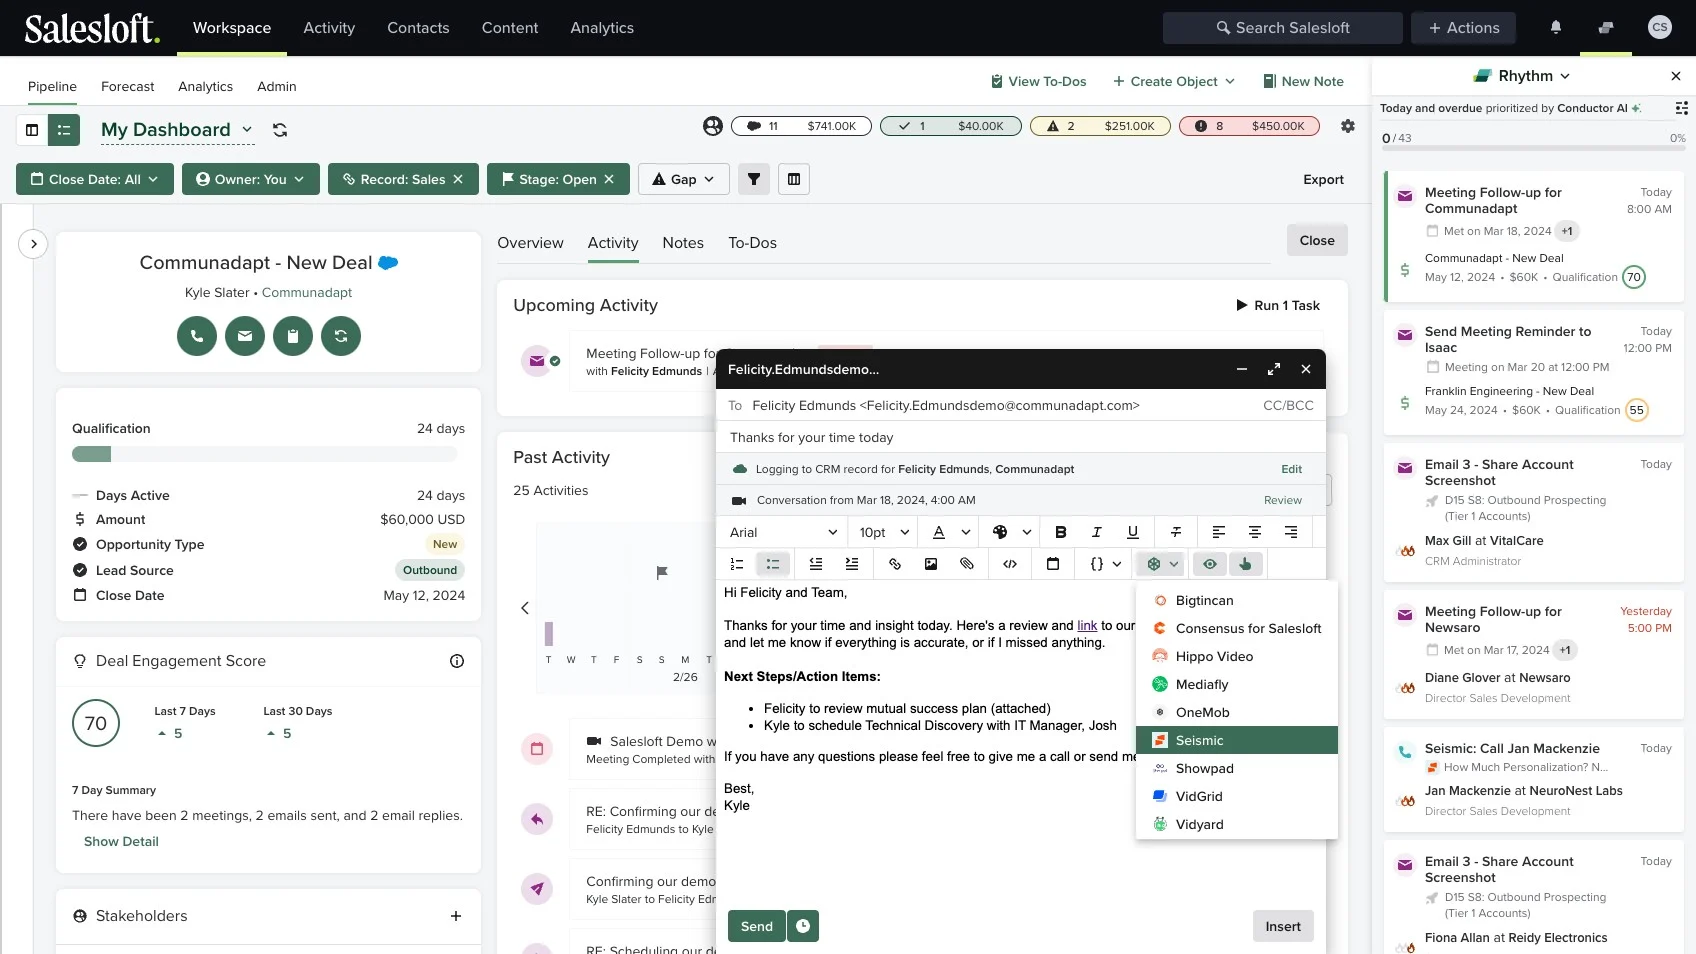Center align email text
This screenshot has height=954, width=1696.
pos(1255,532)
